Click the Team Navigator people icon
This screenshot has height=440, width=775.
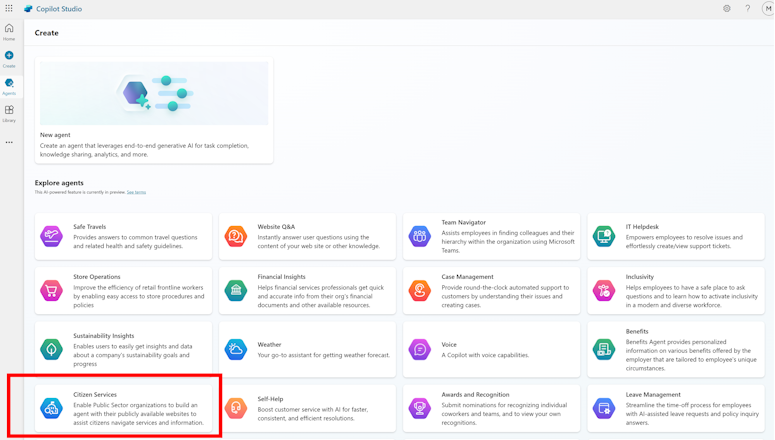(x=420, y=236)
